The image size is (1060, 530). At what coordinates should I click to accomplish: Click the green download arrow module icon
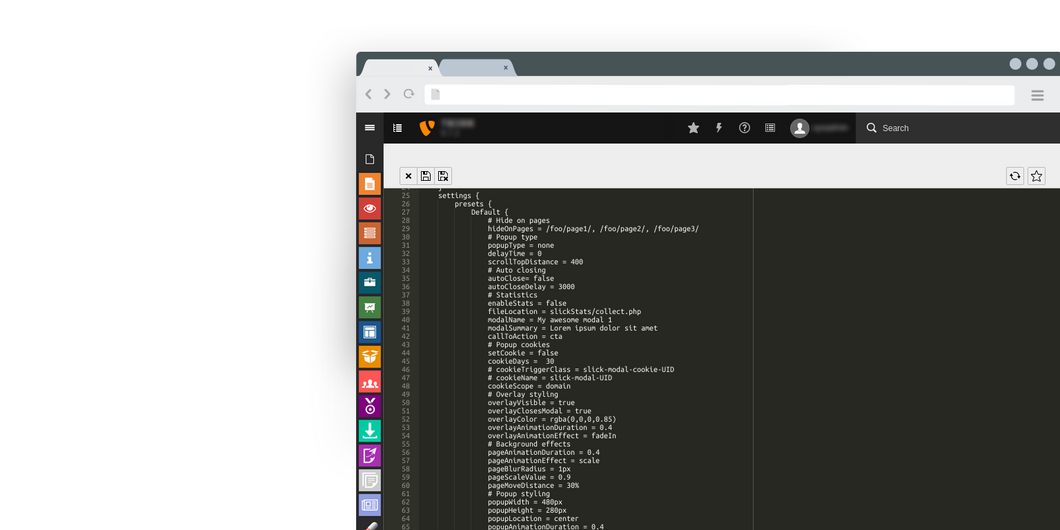pyautogui.click(x=370, y=431)
